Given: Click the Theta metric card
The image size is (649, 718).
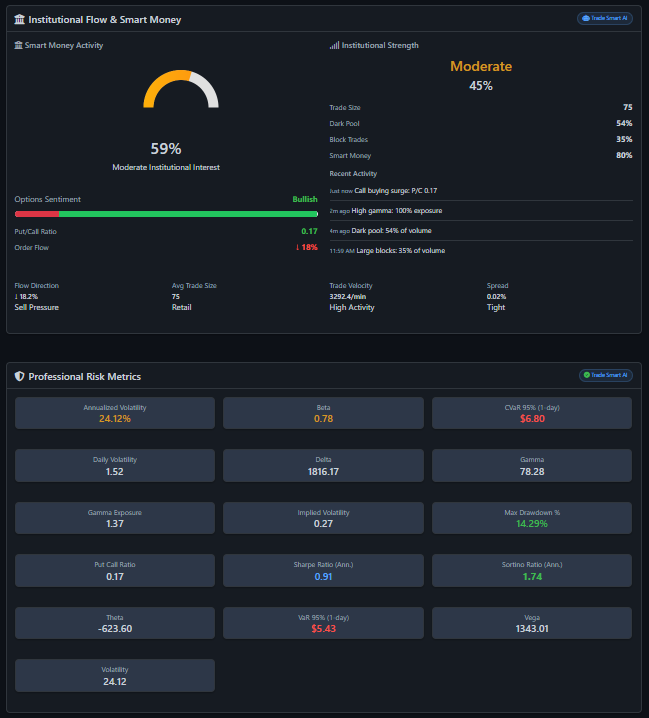Looking at the screenshot, I should pos(115,622).
